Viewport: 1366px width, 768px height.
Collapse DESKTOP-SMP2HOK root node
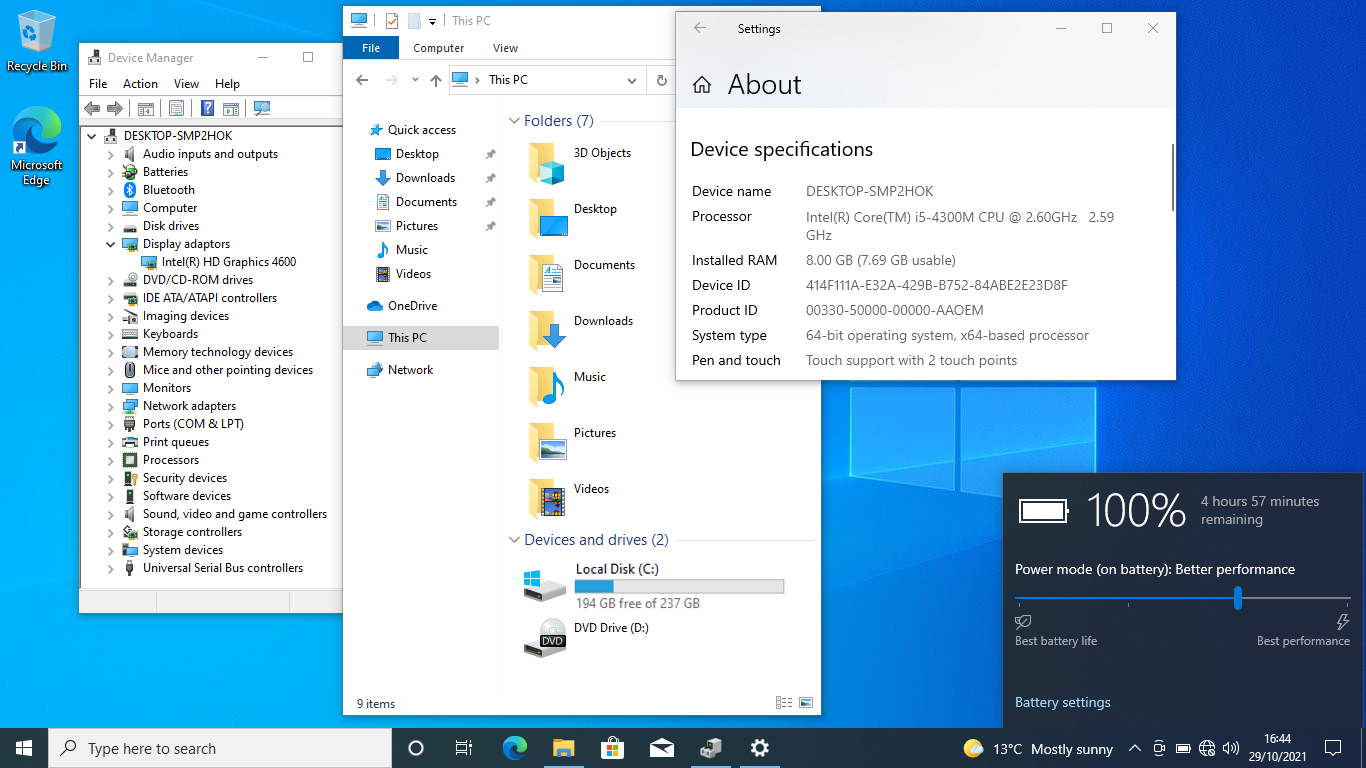pos(92,136)
